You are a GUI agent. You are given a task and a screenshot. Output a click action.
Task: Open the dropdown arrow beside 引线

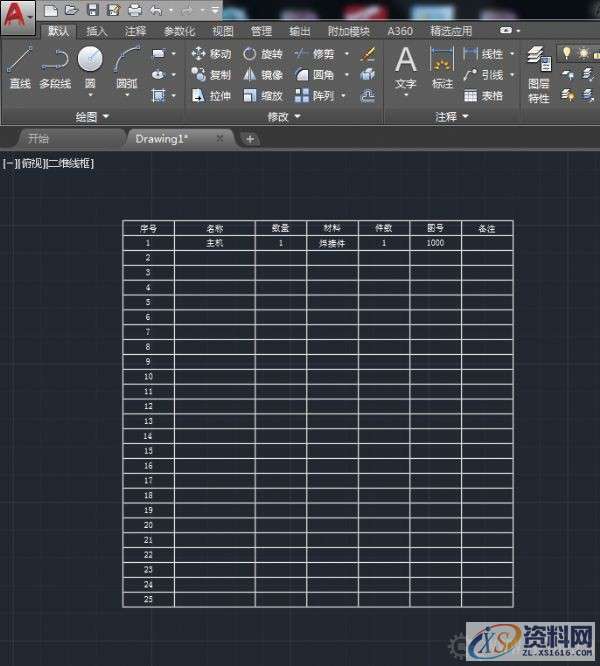[512, 75]
